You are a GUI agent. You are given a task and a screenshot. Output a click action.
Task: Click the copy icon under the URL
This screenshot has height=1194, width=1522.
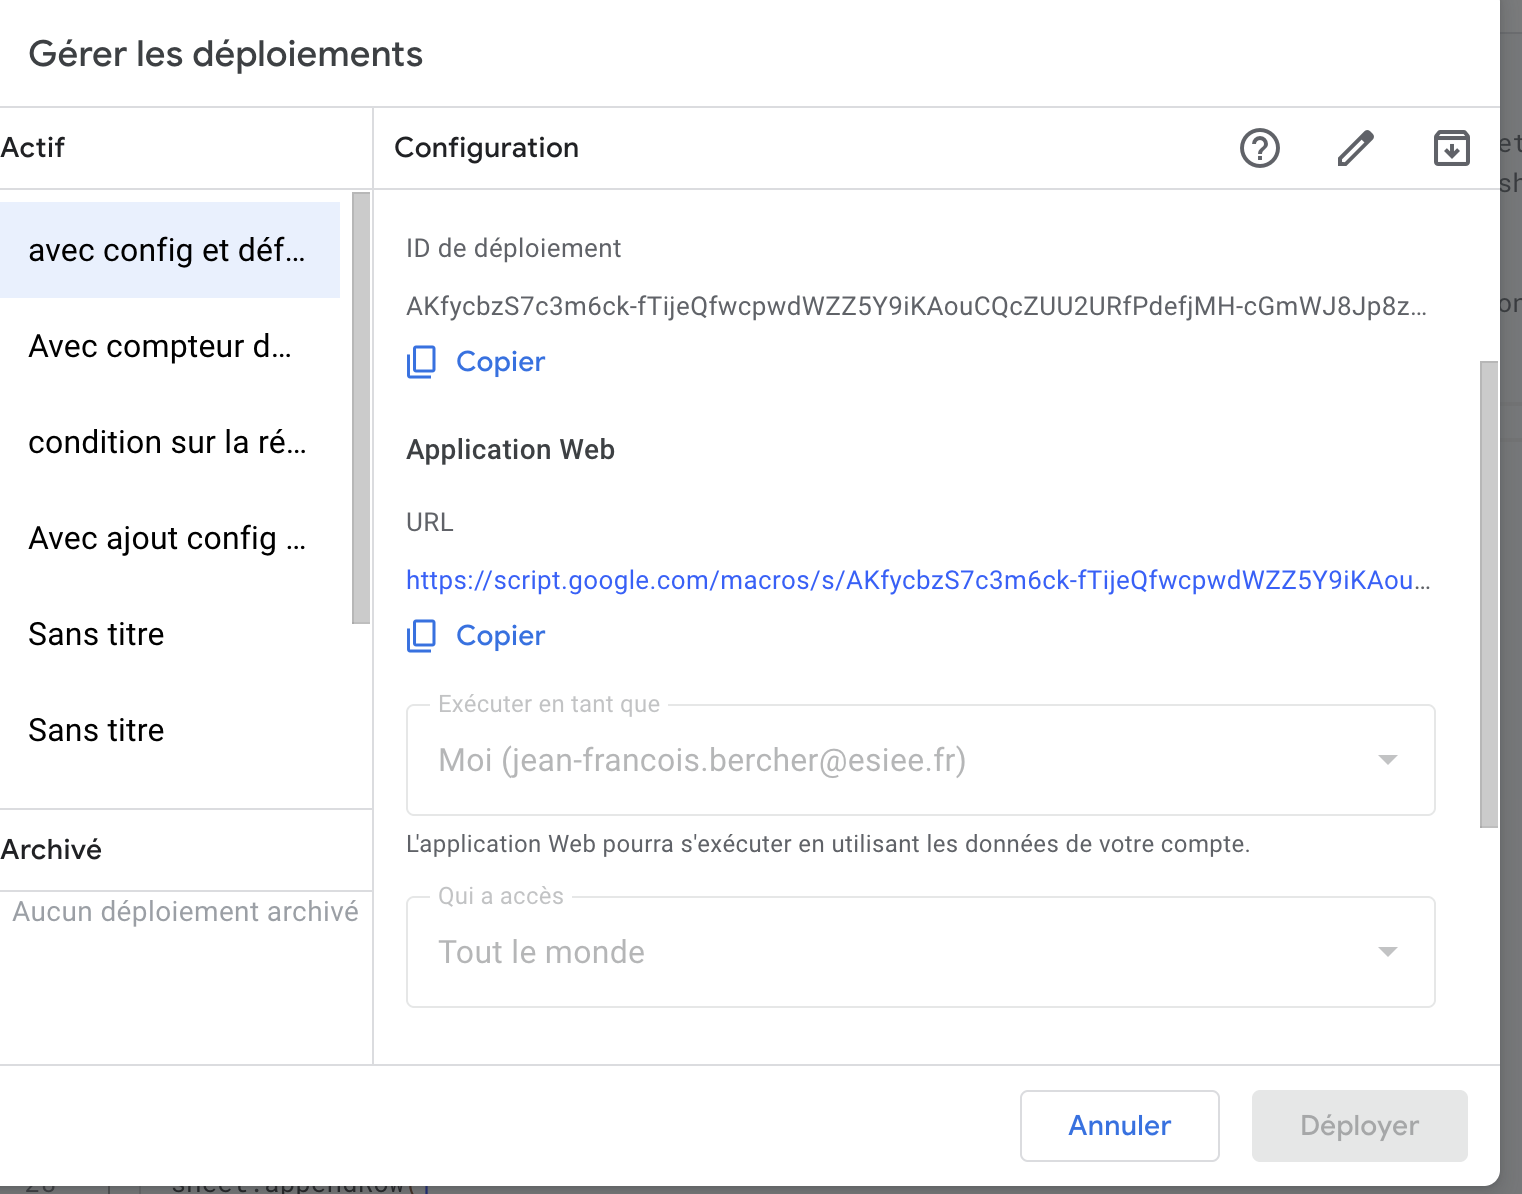[x=421, y=636]
